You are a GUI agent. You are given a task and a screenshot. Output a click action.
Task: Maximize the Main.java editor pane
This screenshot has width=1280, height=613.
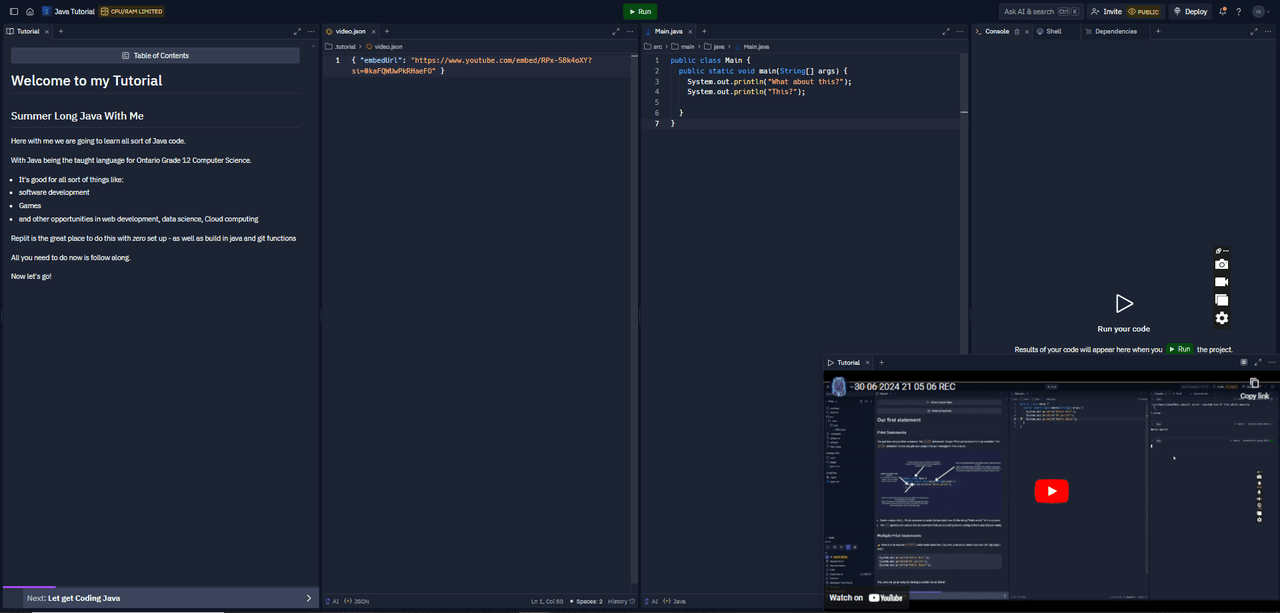[x=946, y=32]
